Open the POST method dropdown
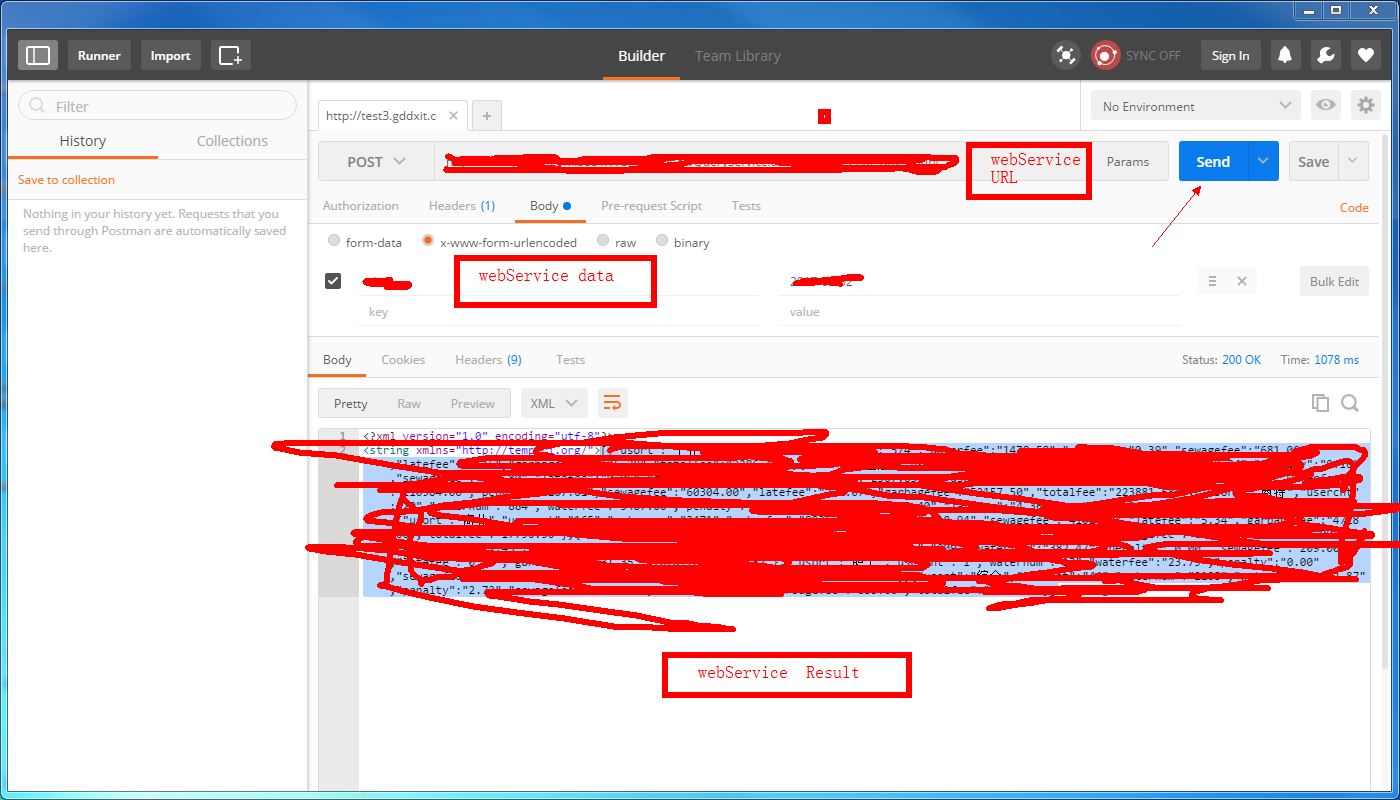1400x800 pixels. (376, 161)
